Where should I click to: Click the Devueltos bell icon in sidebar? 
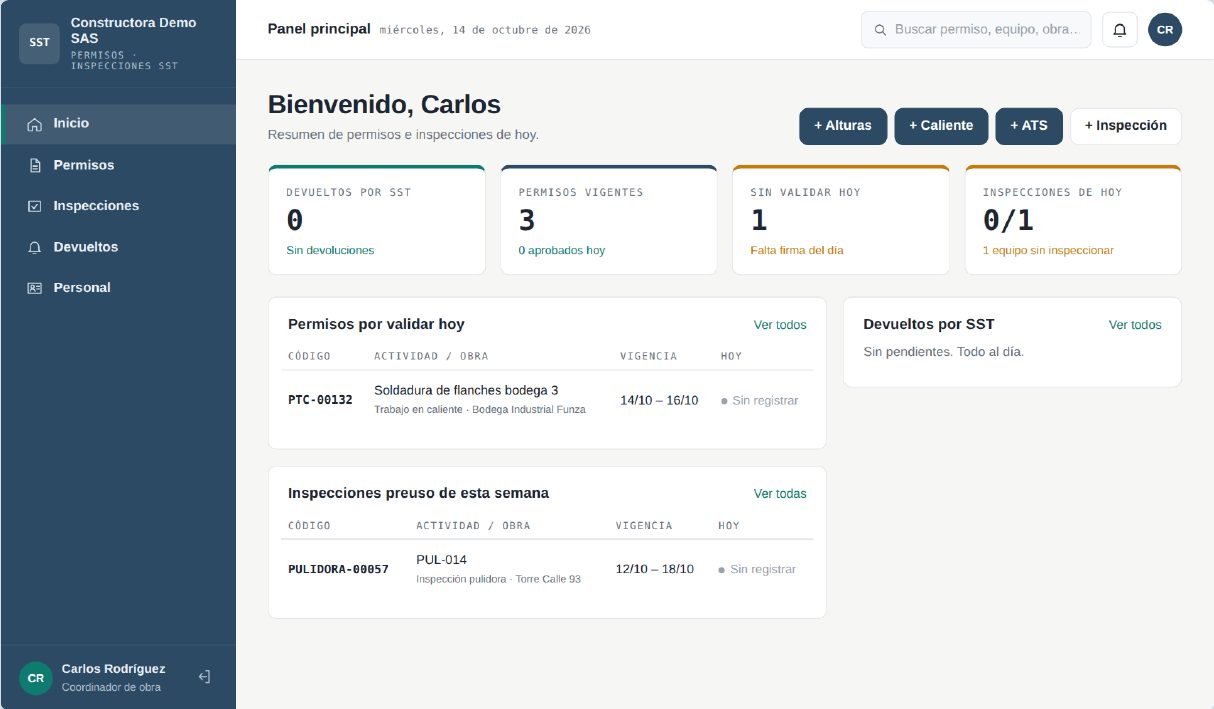[35, 247]
